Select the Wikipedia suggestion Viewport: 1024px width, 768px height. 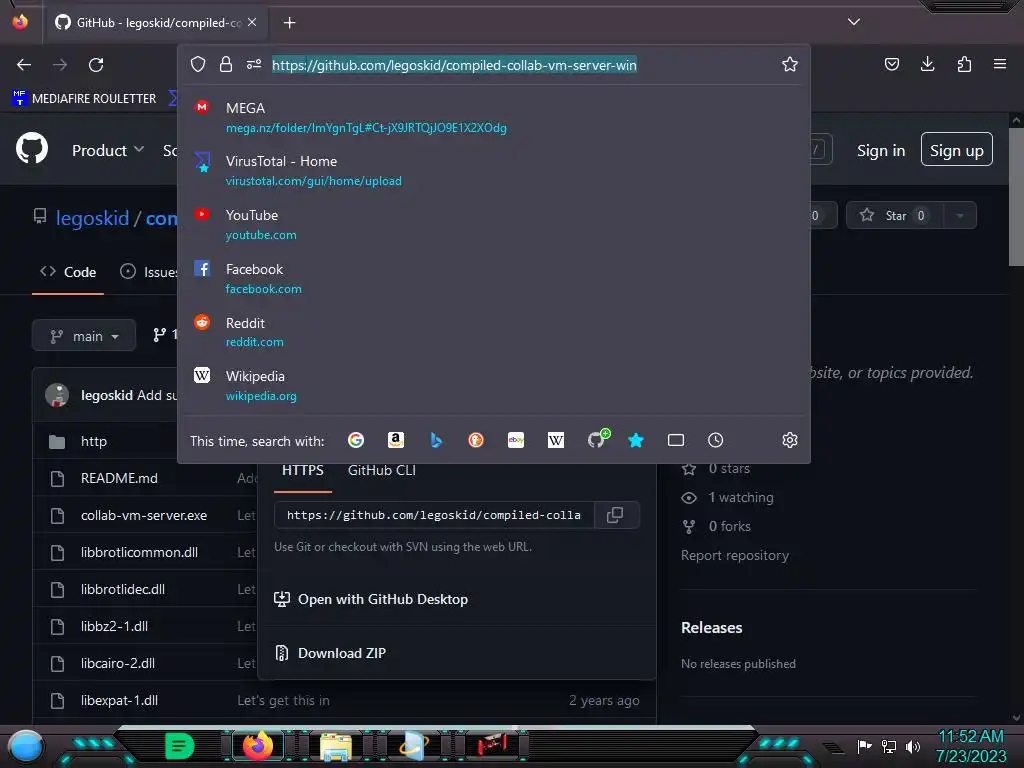[x=494, y=386]
